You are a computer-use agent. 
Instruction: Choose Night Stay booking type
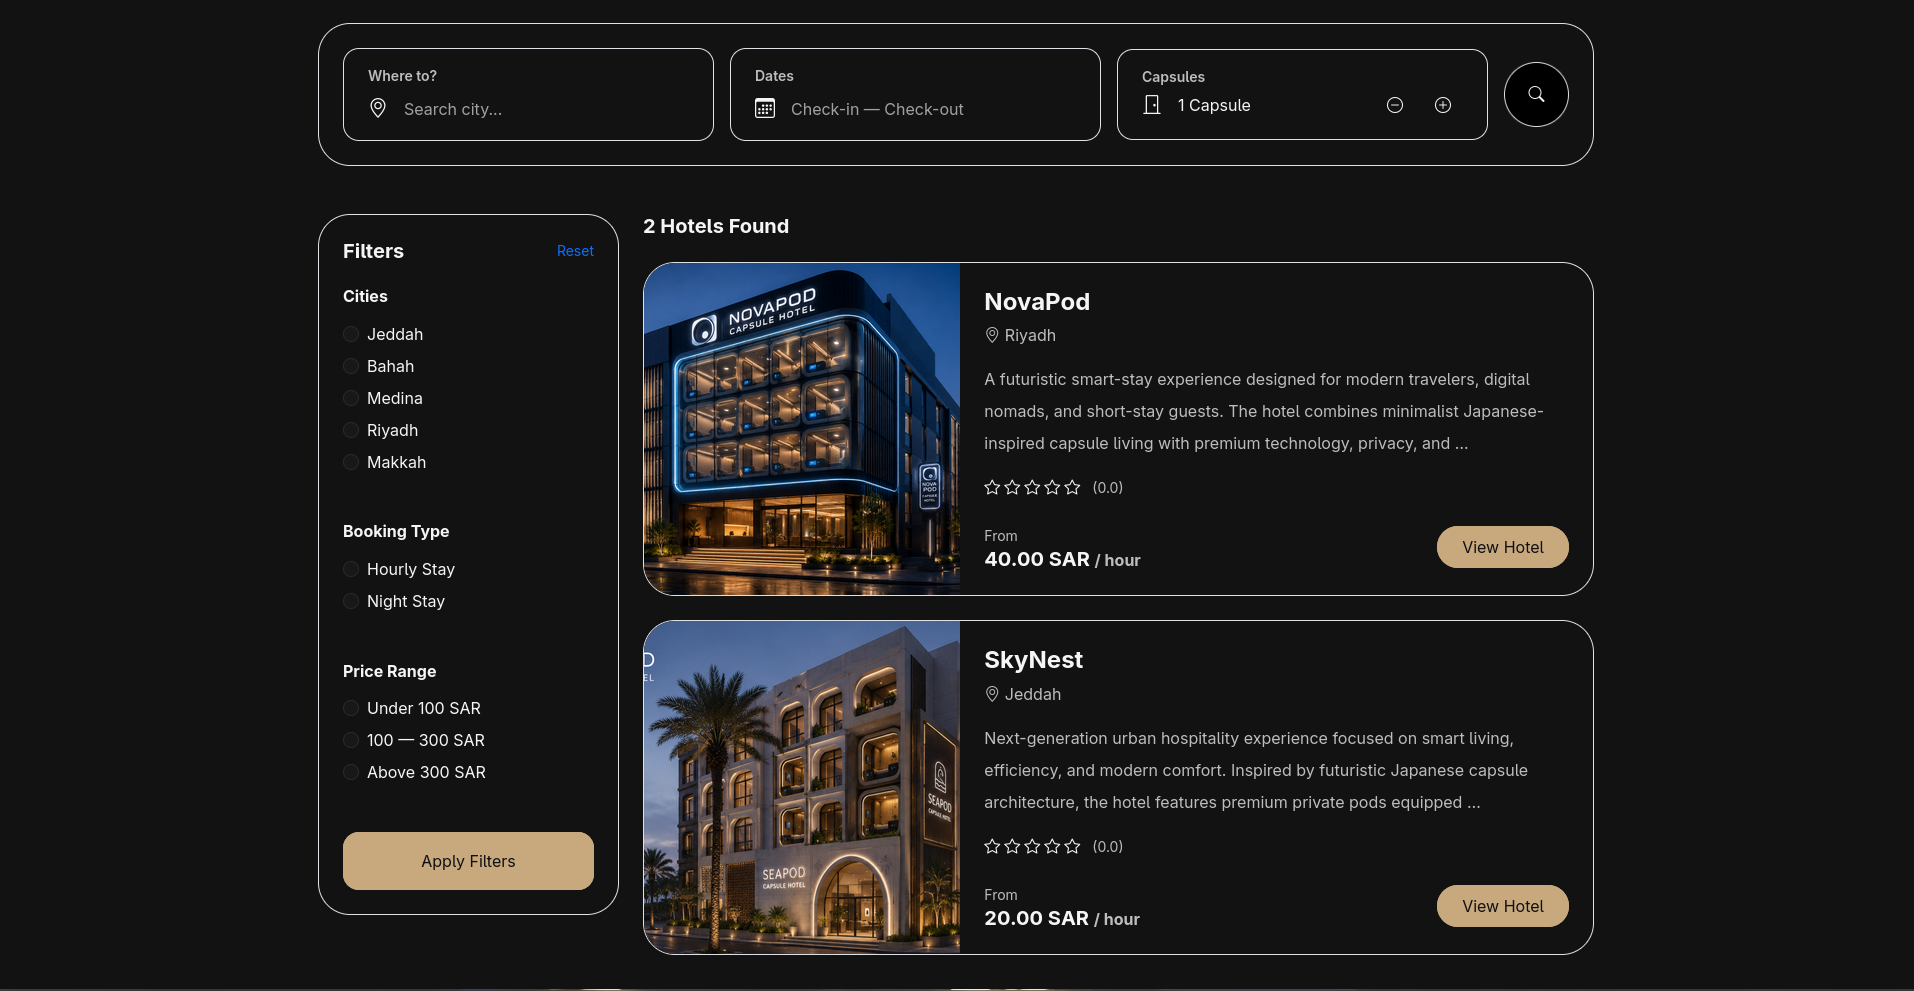351,601
